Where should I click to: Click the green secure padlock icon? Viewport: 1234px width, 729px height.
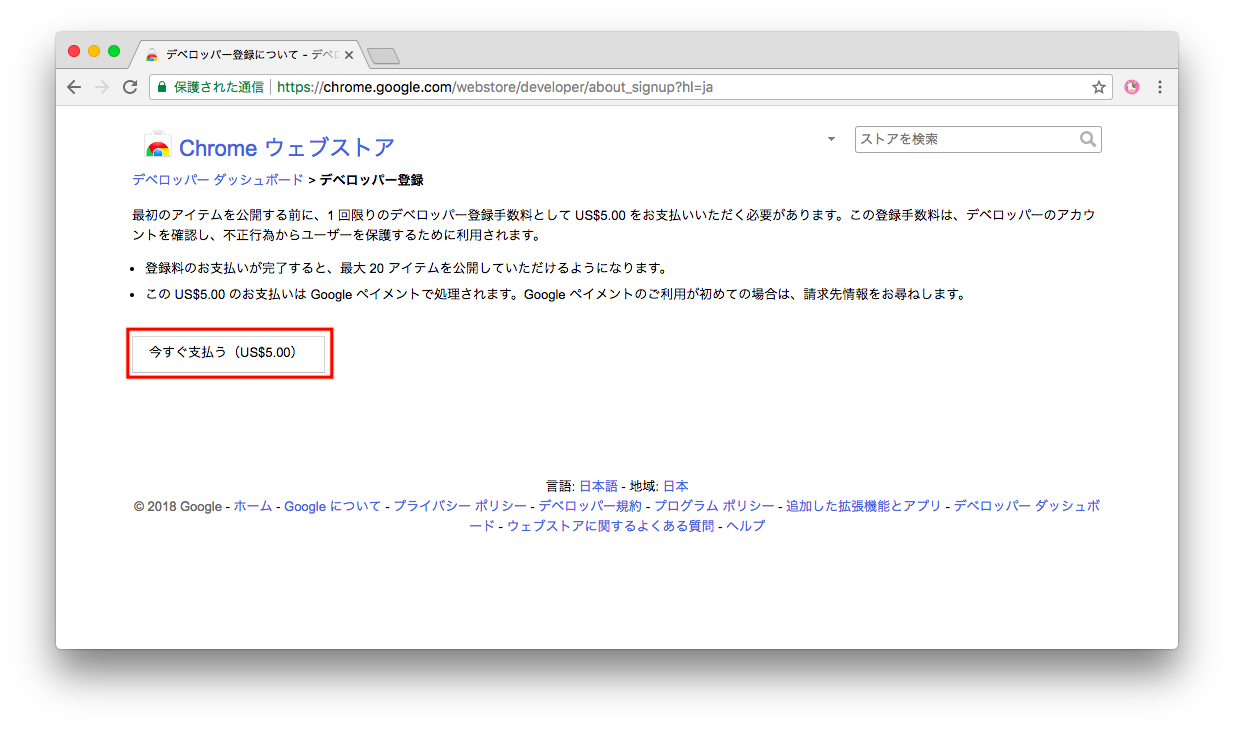(162, 87)
